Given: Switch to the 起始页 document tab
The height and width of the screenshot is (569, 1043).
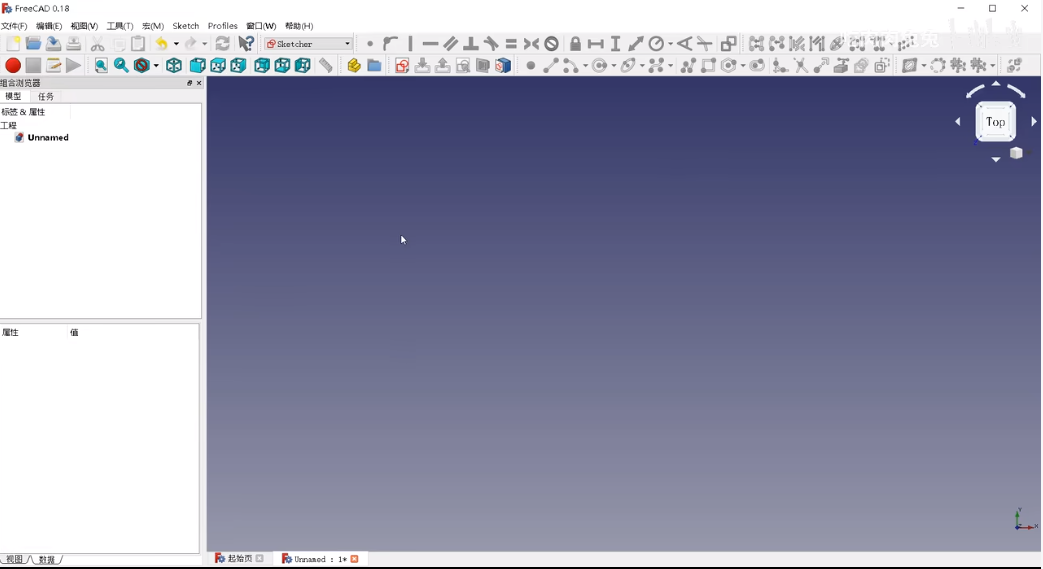Looking at the screenshot, I should 239,559.
